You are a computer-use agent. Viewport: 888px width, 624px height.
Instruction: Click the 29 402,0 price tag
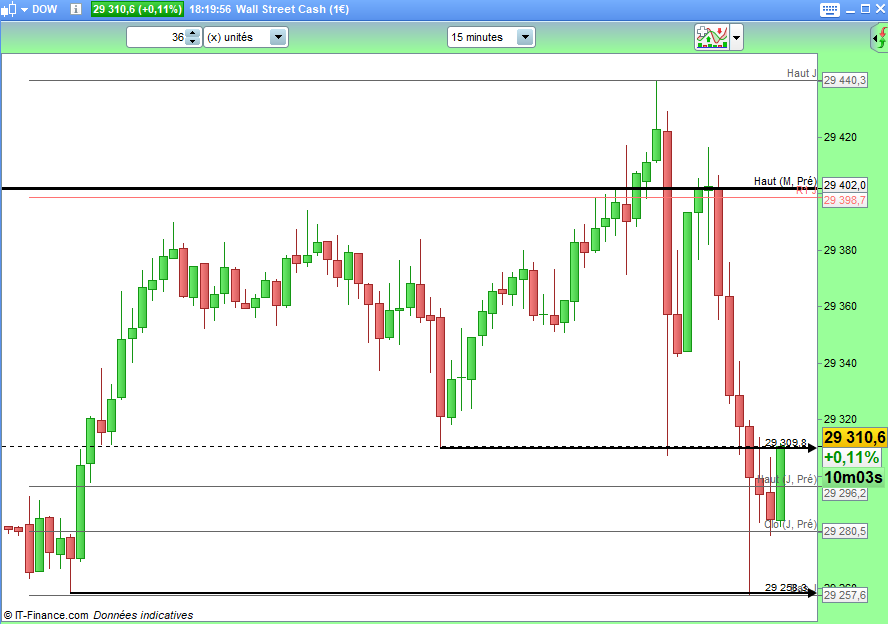pos(844,185)
